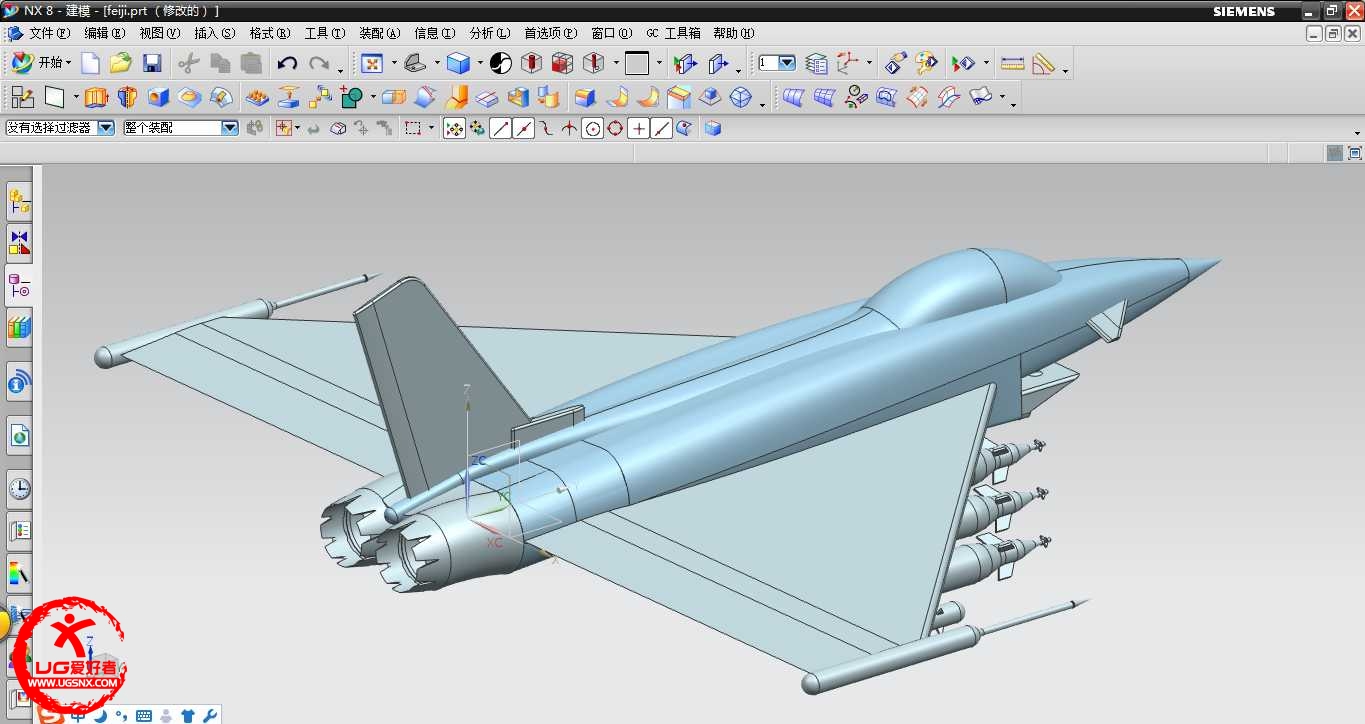Toggle the snap to arc center option
This screenshot has width=1365, height=724.
[x=593, y=129]
